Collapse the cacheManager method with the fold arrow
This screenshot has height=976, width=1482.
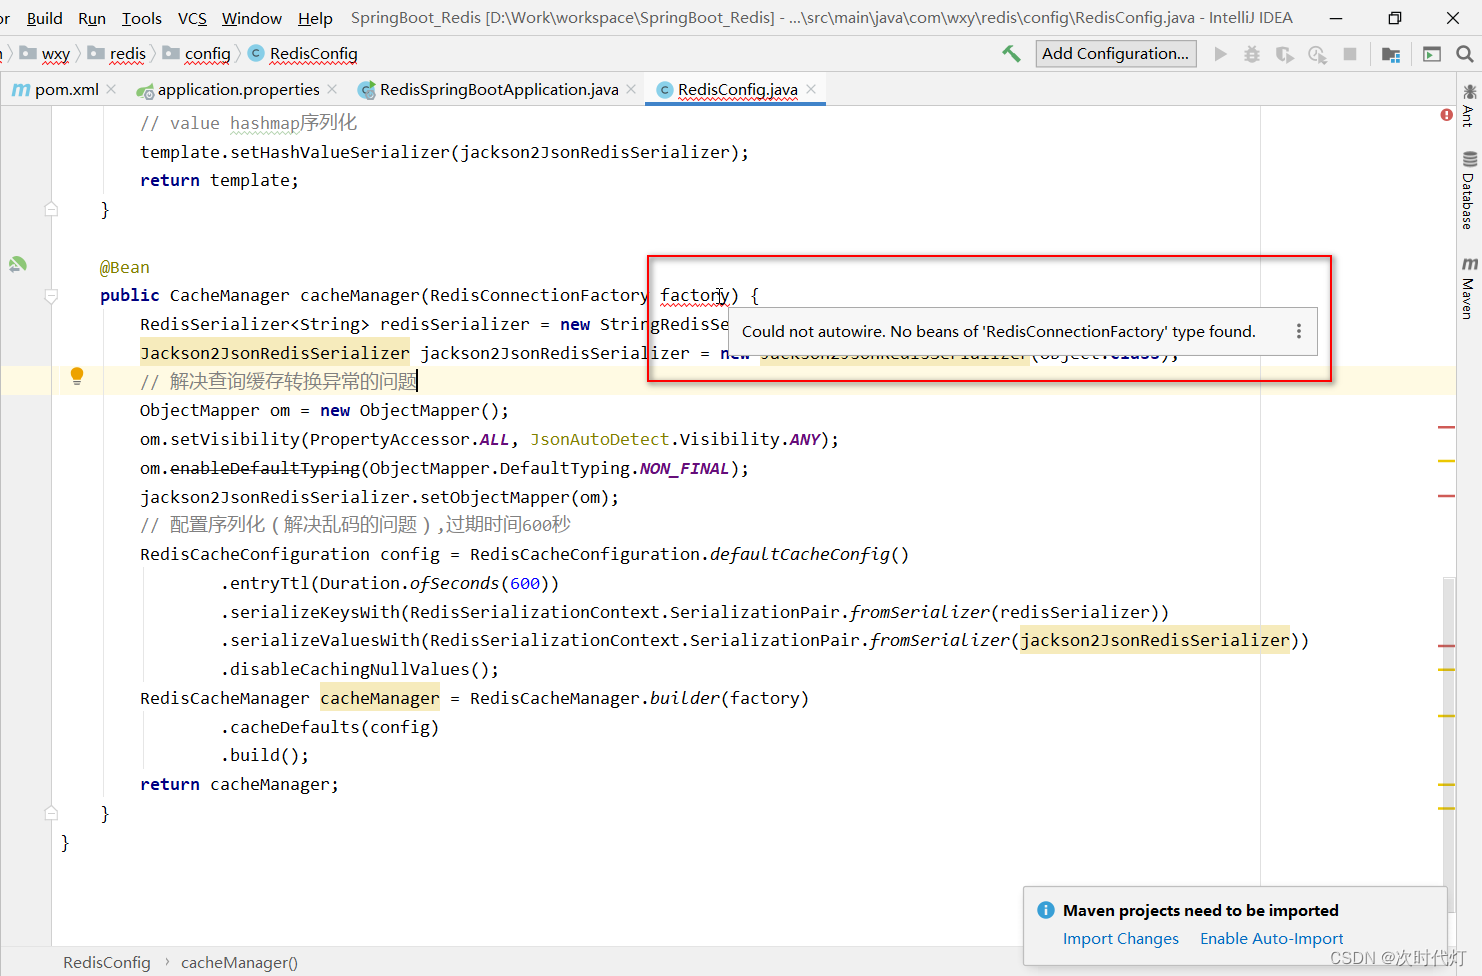pos(52,294)
